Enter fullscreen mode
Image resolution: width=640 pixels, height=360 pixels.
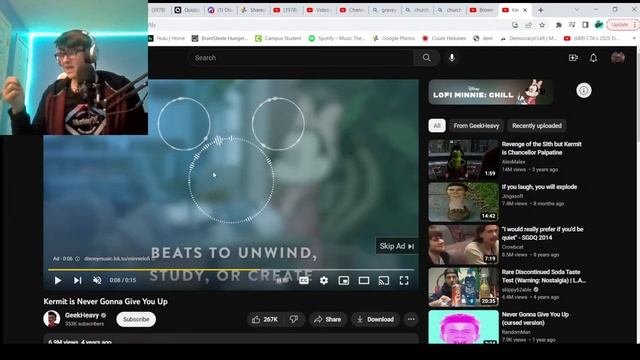tap(404, 280)
